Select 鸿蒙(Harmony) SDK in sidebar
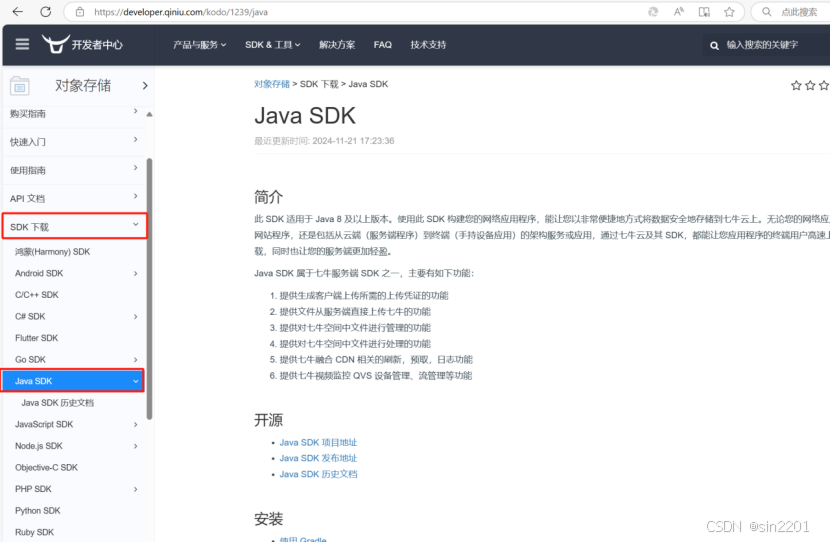Screen dimensions: 831x542 (x=52, y=252)
